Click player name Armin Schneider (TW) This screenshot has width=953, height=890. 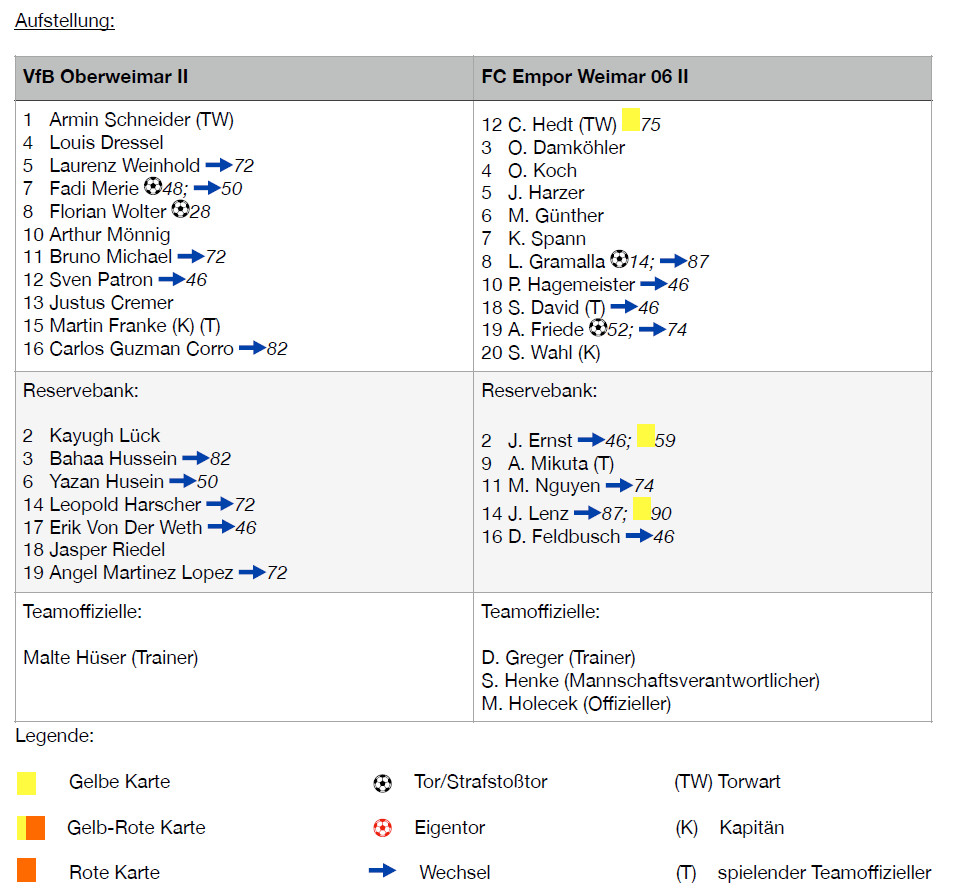click(x=141, y=120)
